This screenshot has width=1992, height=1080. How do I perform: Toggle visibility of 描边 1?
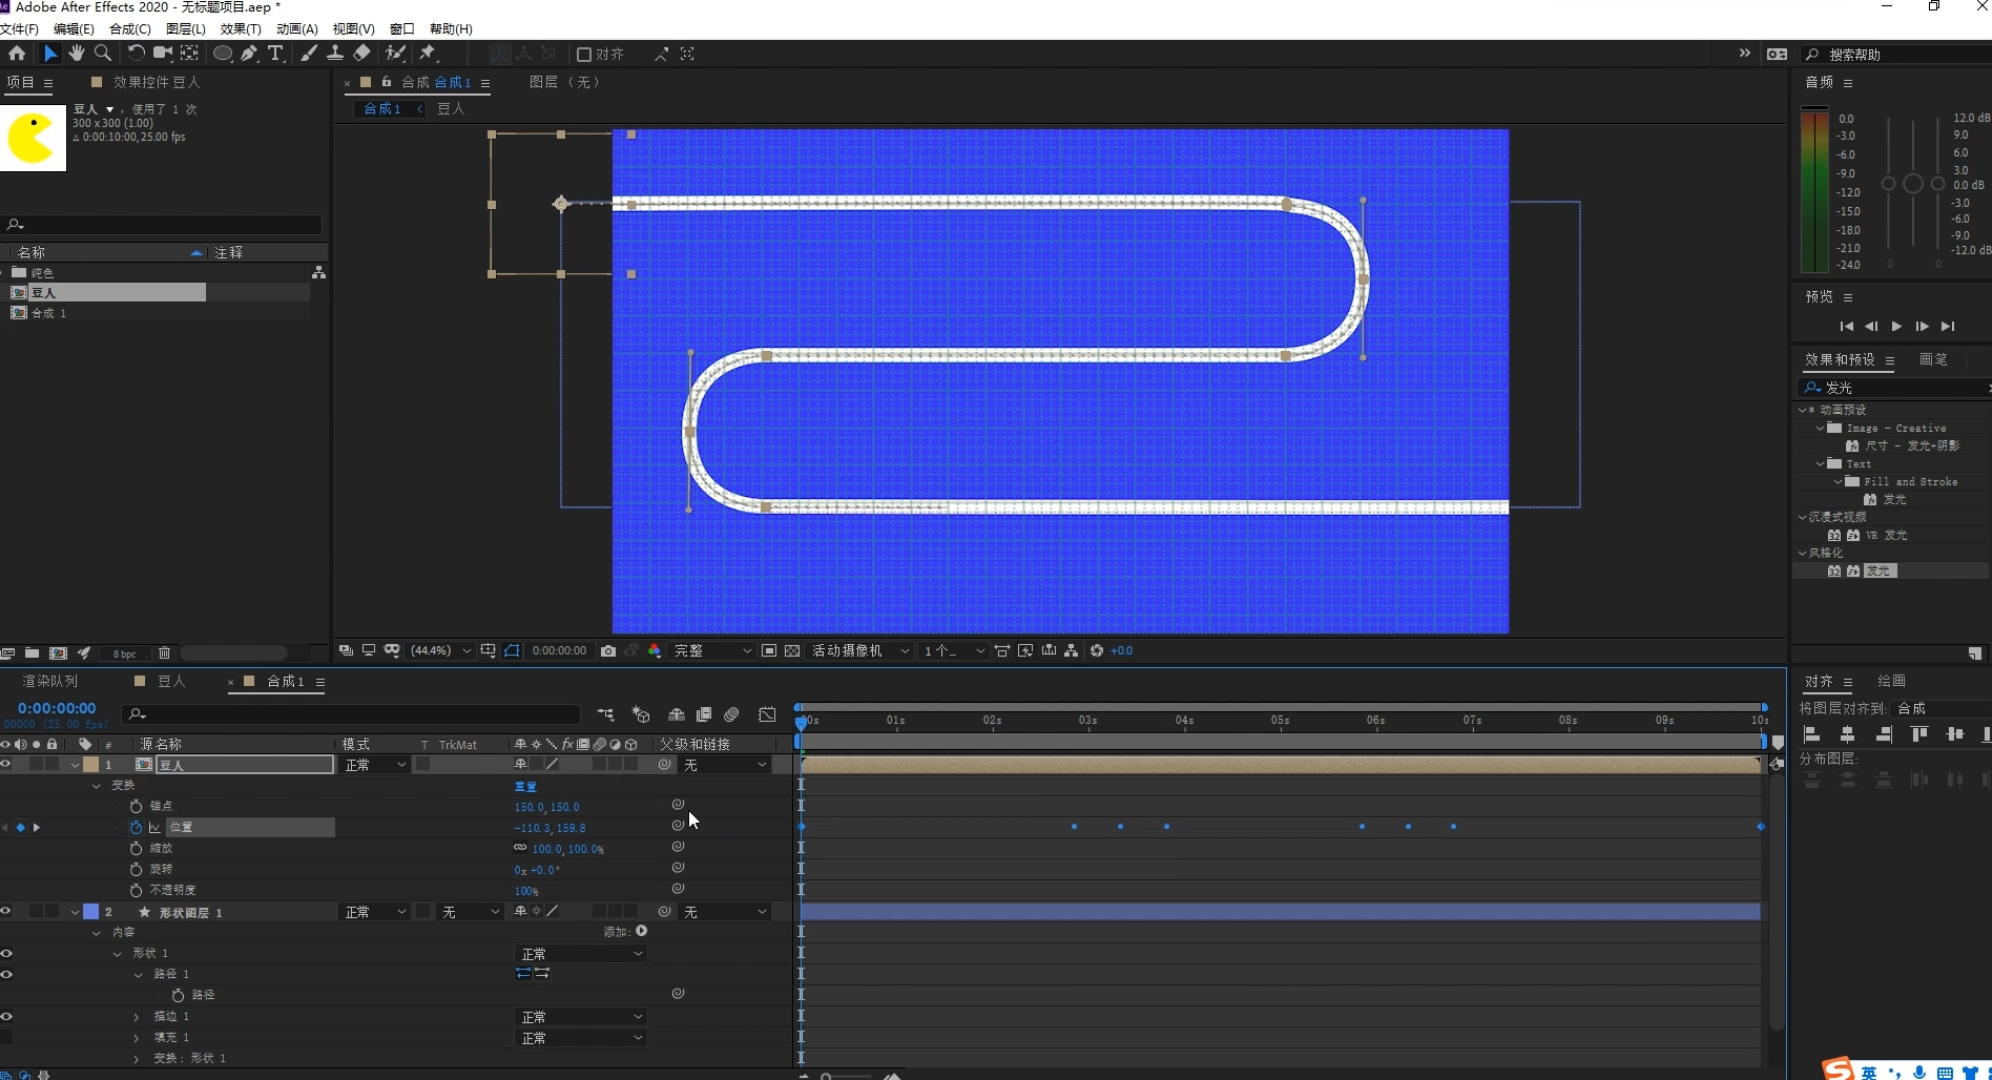point(6,1016)
